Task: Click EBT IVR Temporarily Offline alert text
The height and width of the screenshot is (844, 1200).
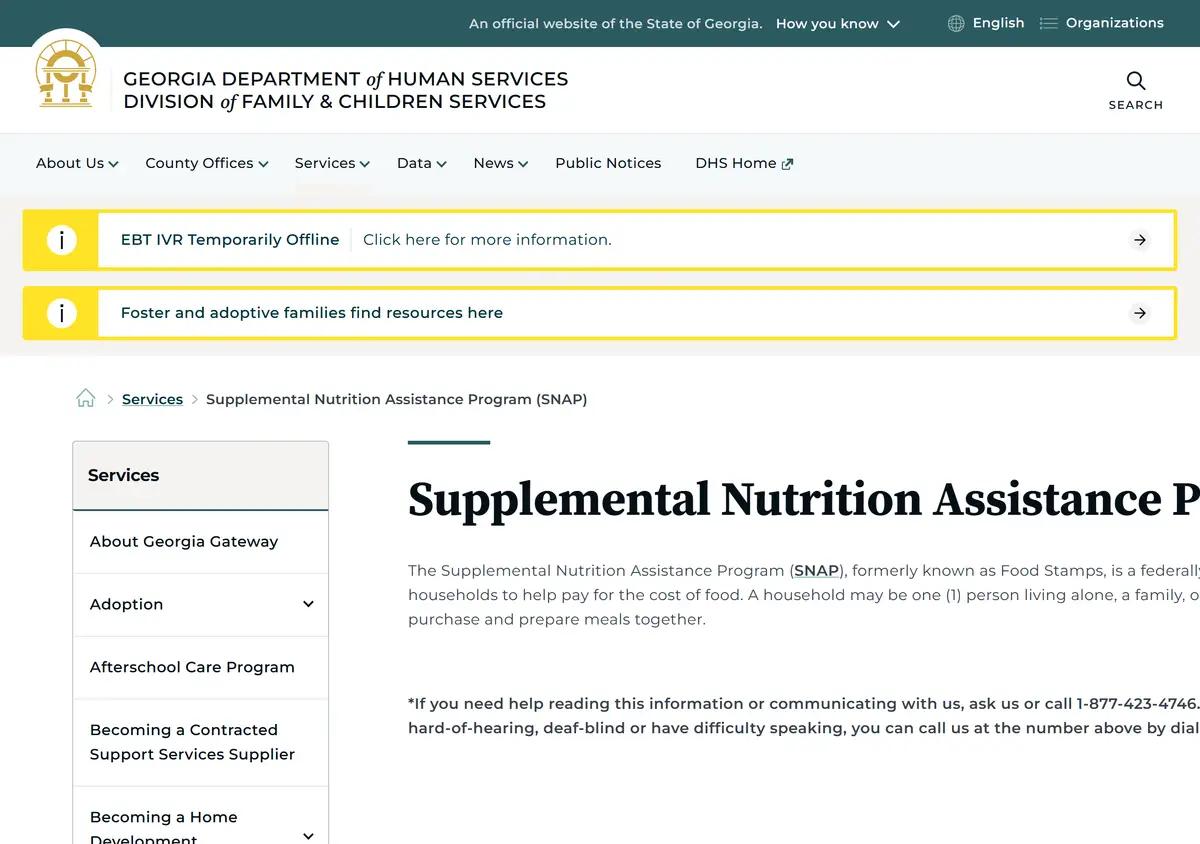Action: (x=230, y=240)
